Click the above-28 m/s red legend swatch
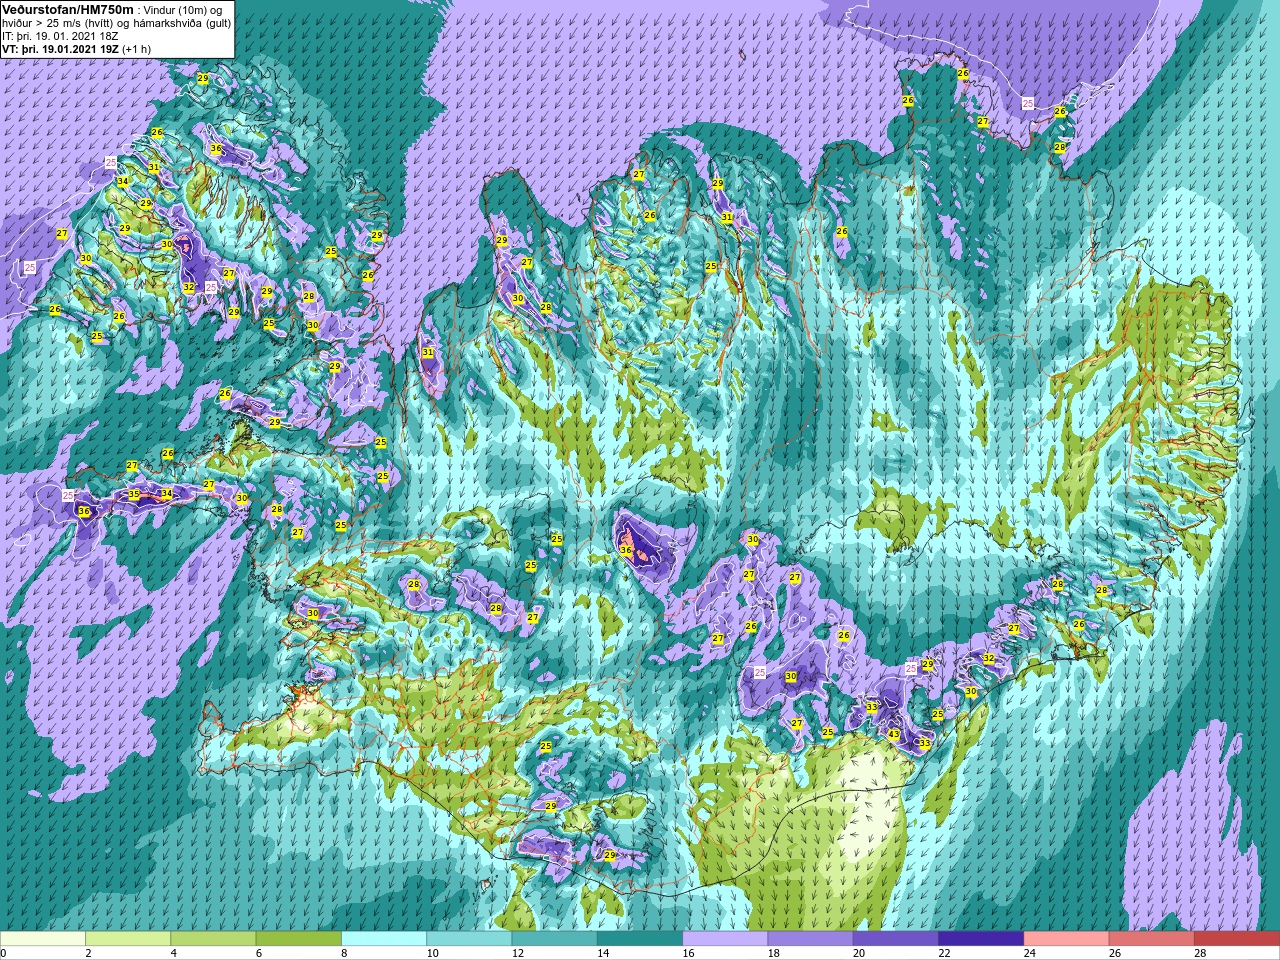1280x960 pixels. (1236, 939)
